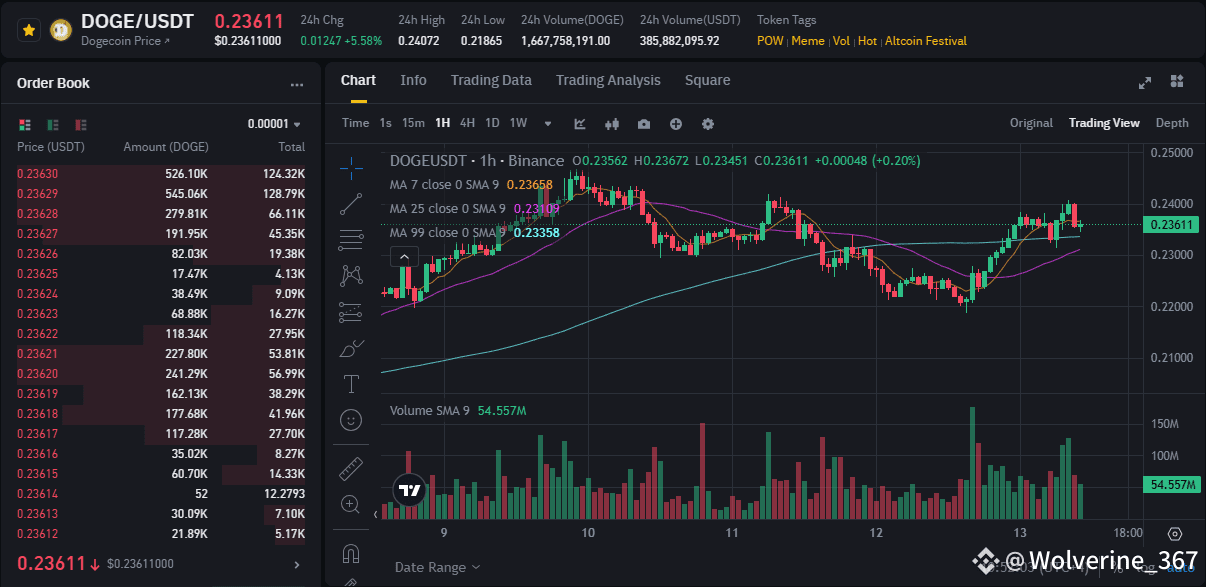
Task: Select the Time line-chart interval
Action: [355, 123]
